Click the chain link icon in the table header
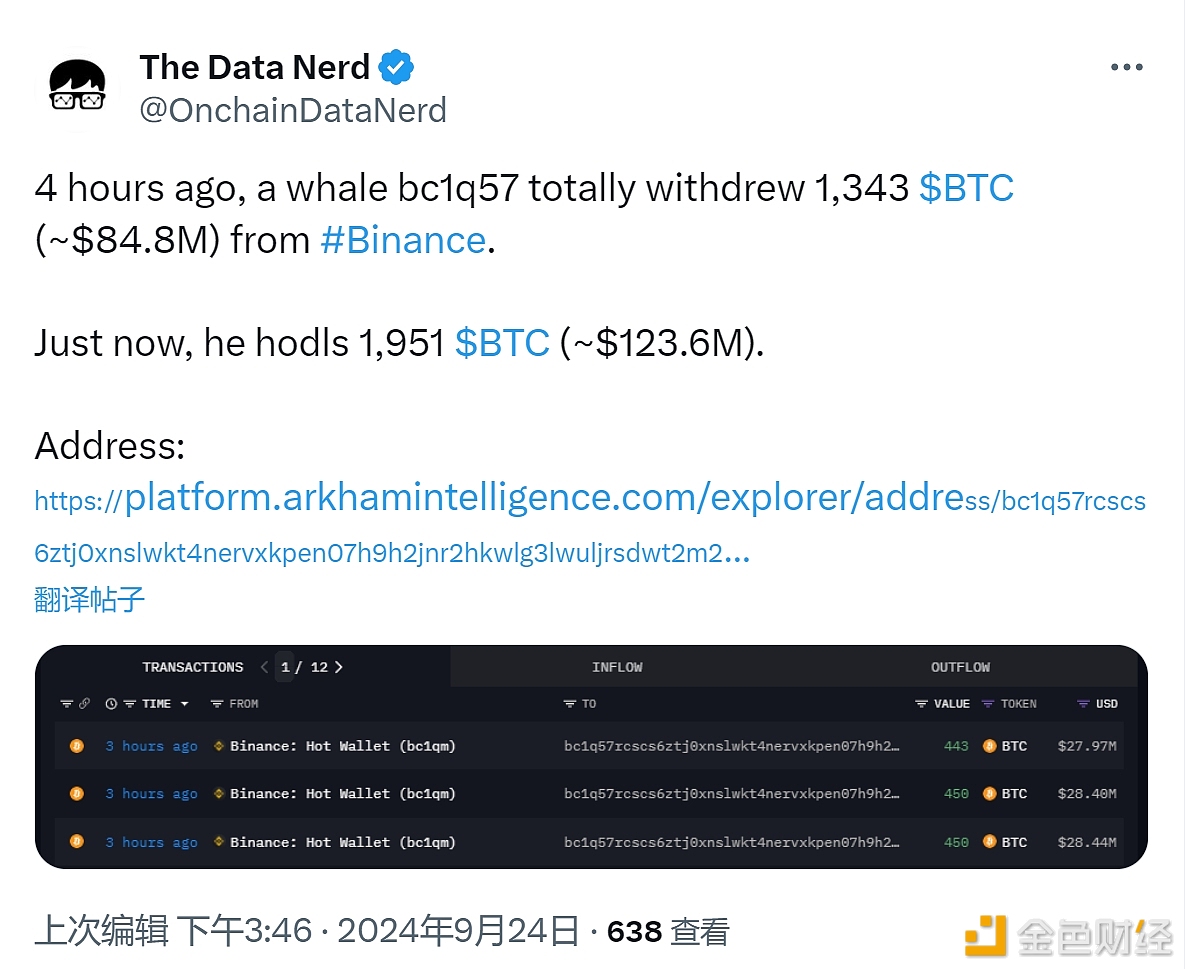Screen dimensions: 1185x969 84,703
